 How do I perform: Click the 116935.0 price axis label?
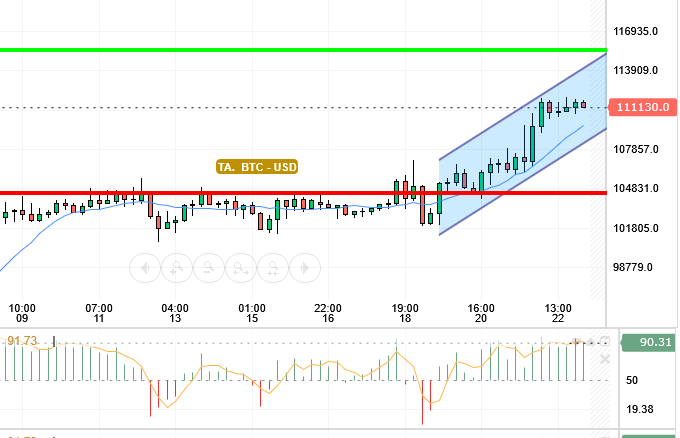635,31
